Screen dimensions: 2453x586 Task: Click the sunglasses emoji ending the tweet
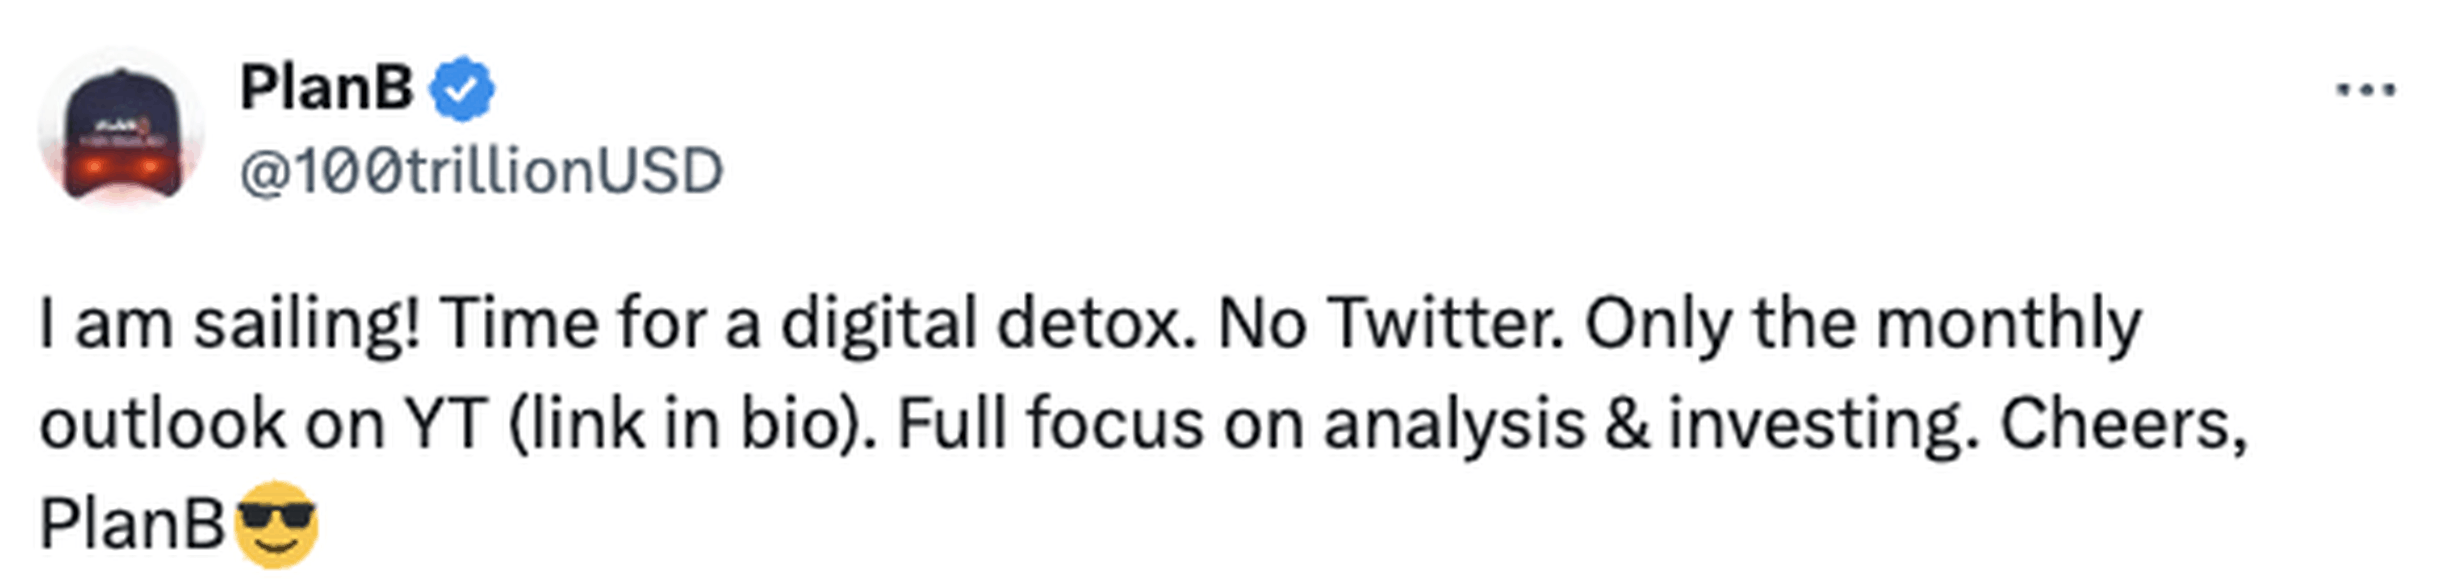276,524
